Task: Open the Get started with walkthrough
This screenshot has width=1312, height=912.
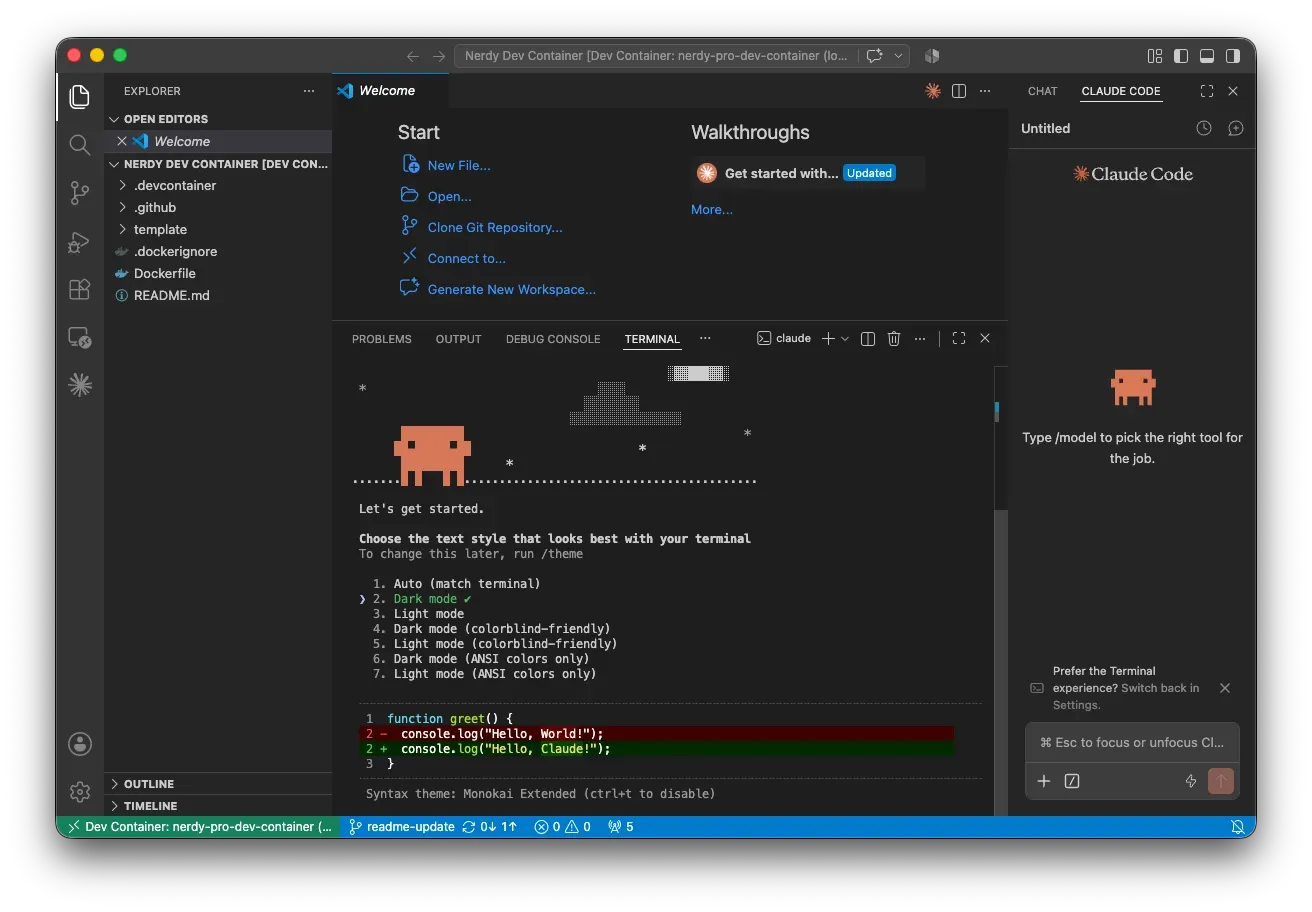Action: pyautogui.click(x=808, y=173)
